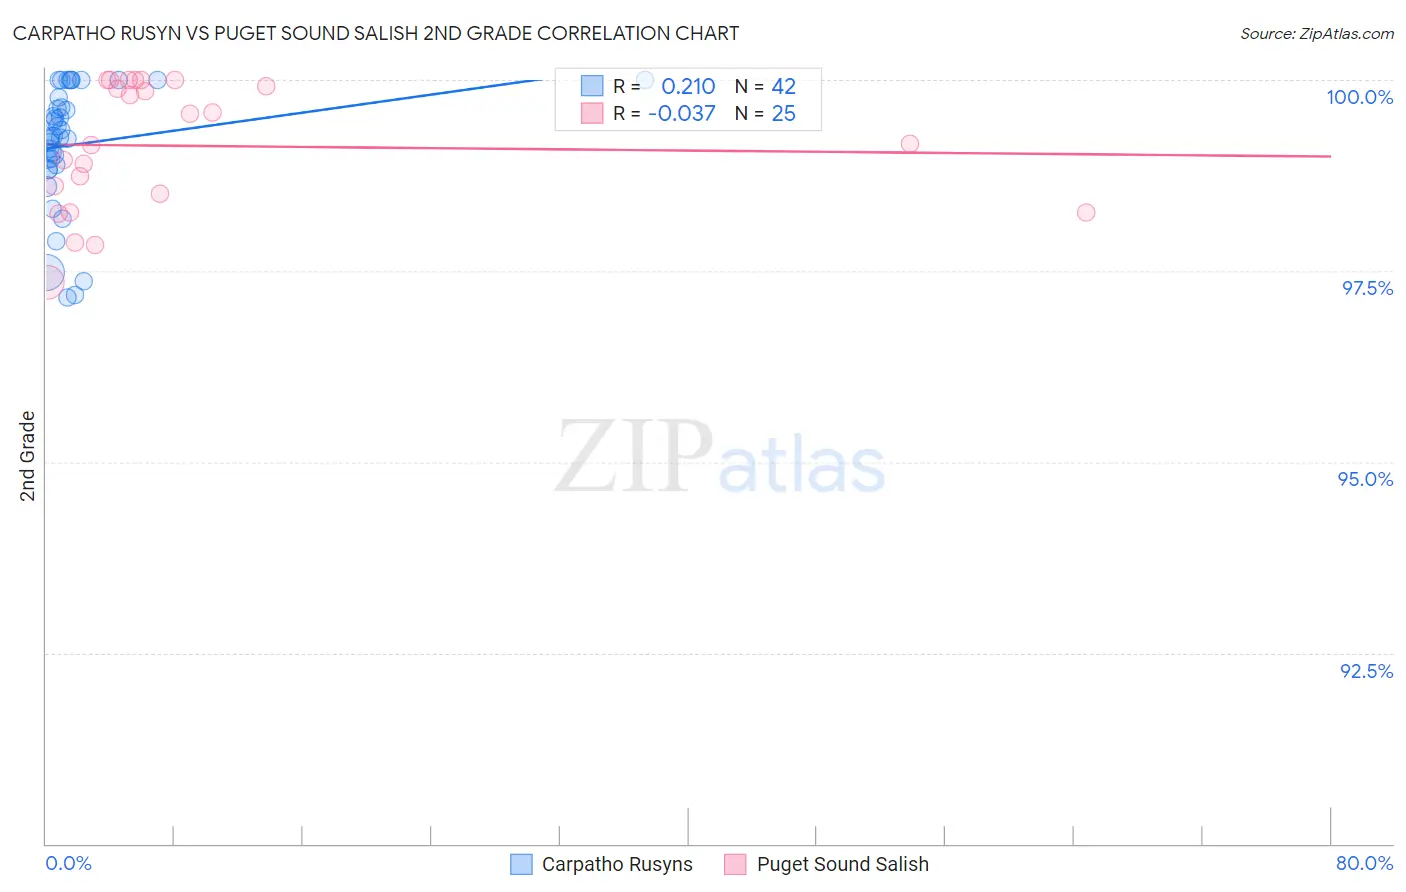Viewport: 1406px width, 892px height.
Task: Click the ZIPatlas watermark logo
Action: click(719, 458)
